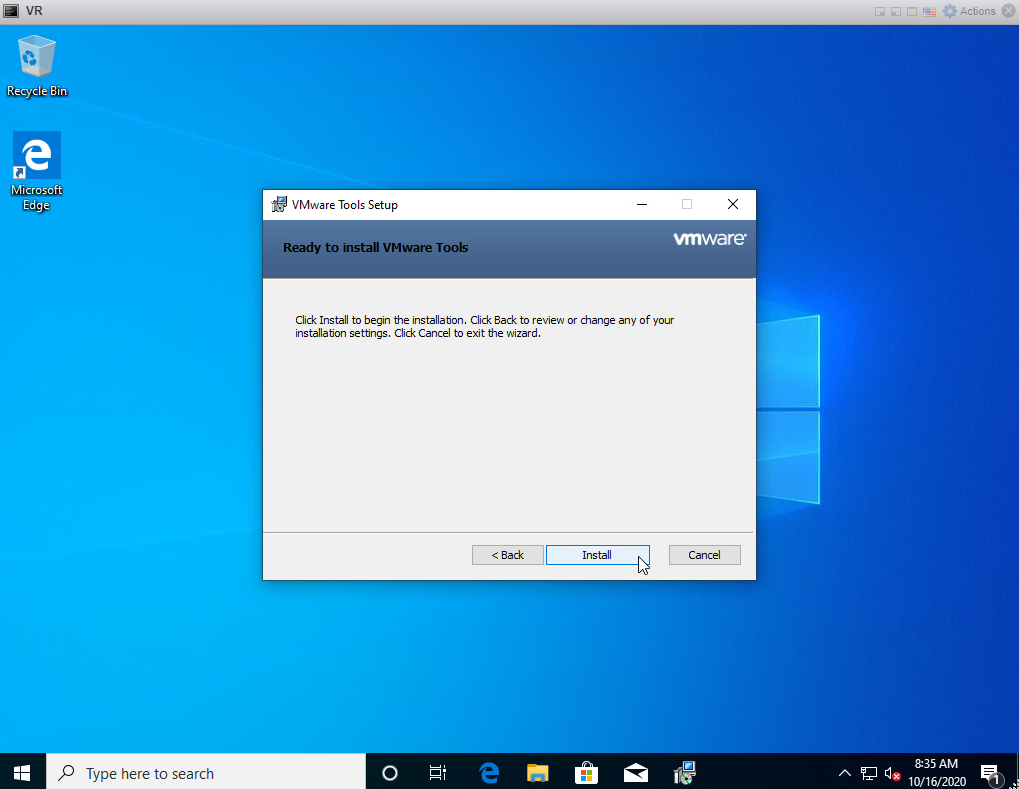The height and width of the screenshot is (789, 1019).
Task: Open the Windows Start menu
Action: (22, 772)
